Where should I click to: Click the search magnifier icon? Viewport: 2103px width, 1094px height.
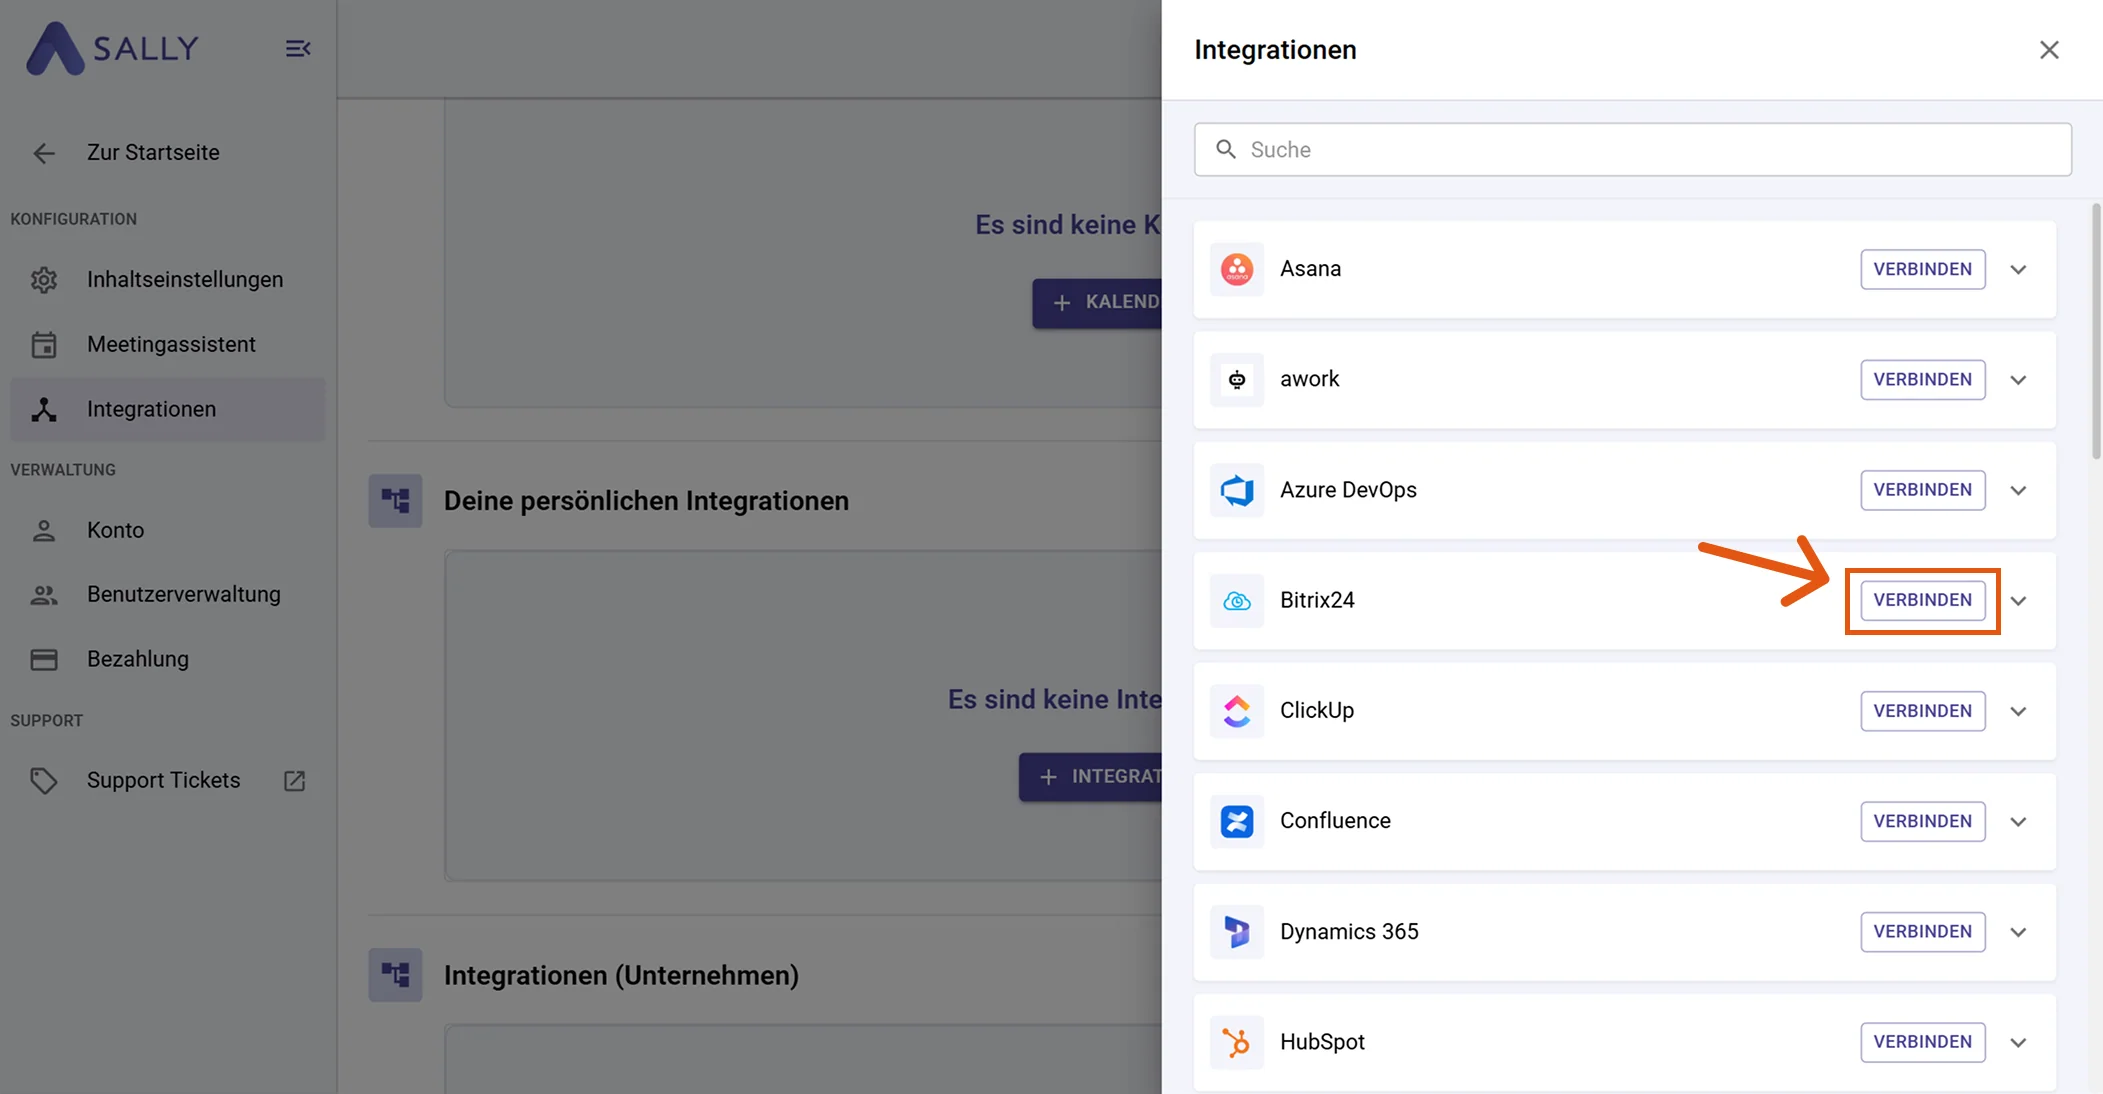(x=1226, y=149)
